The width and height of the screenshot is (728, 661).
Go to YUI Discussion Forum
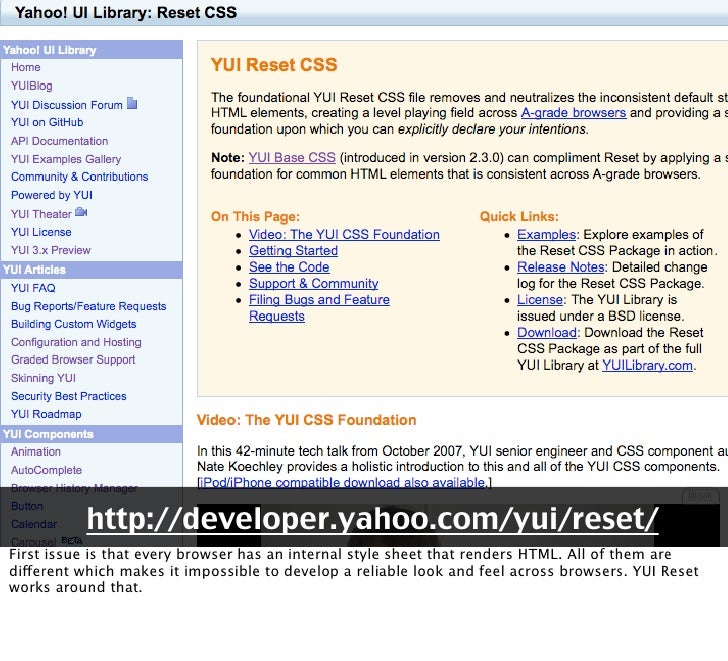pyautogui.click(x=67, y=105)
